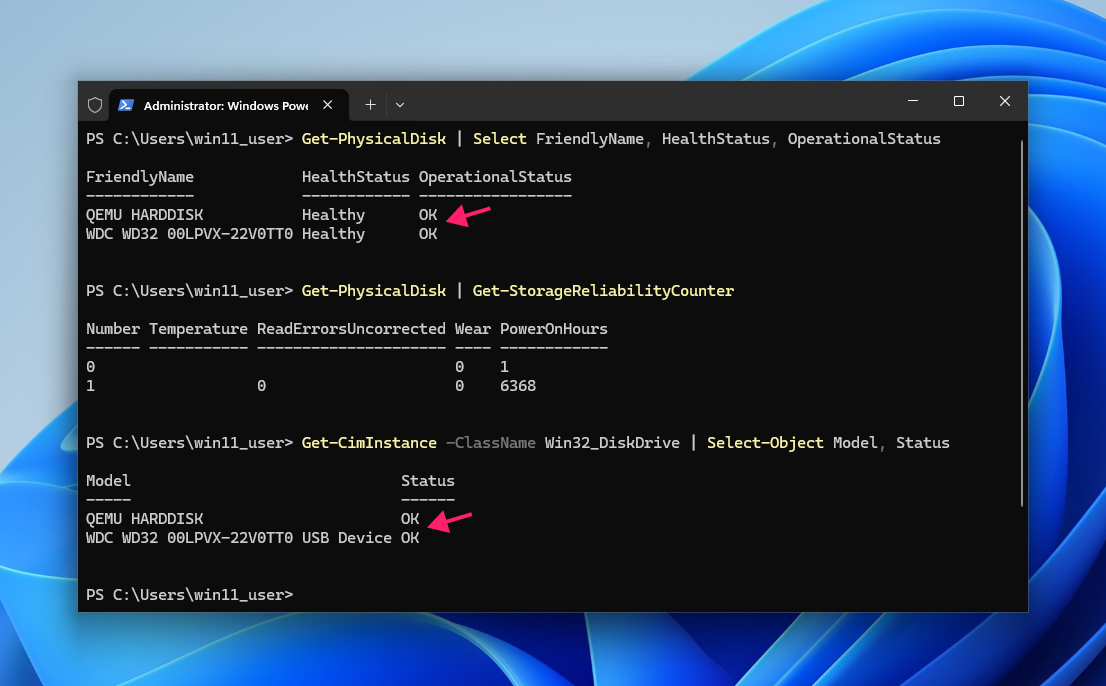Close the Administrator: Windows PowerShell tab
This screenshot has width=1106, height=686.
[x=327, y=105]
